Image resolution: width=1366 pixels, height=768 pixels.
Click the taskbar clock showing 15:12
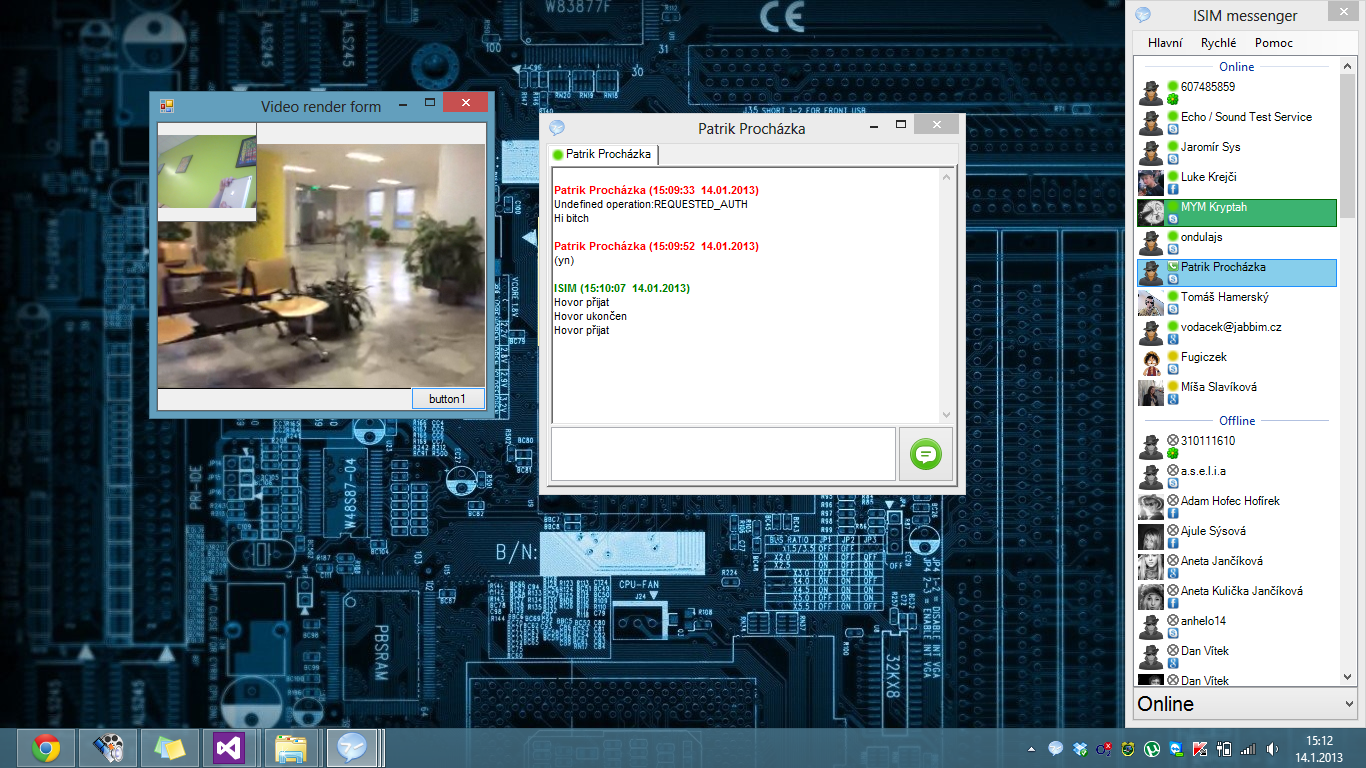pyautogui.click(x=1320, y=748)
